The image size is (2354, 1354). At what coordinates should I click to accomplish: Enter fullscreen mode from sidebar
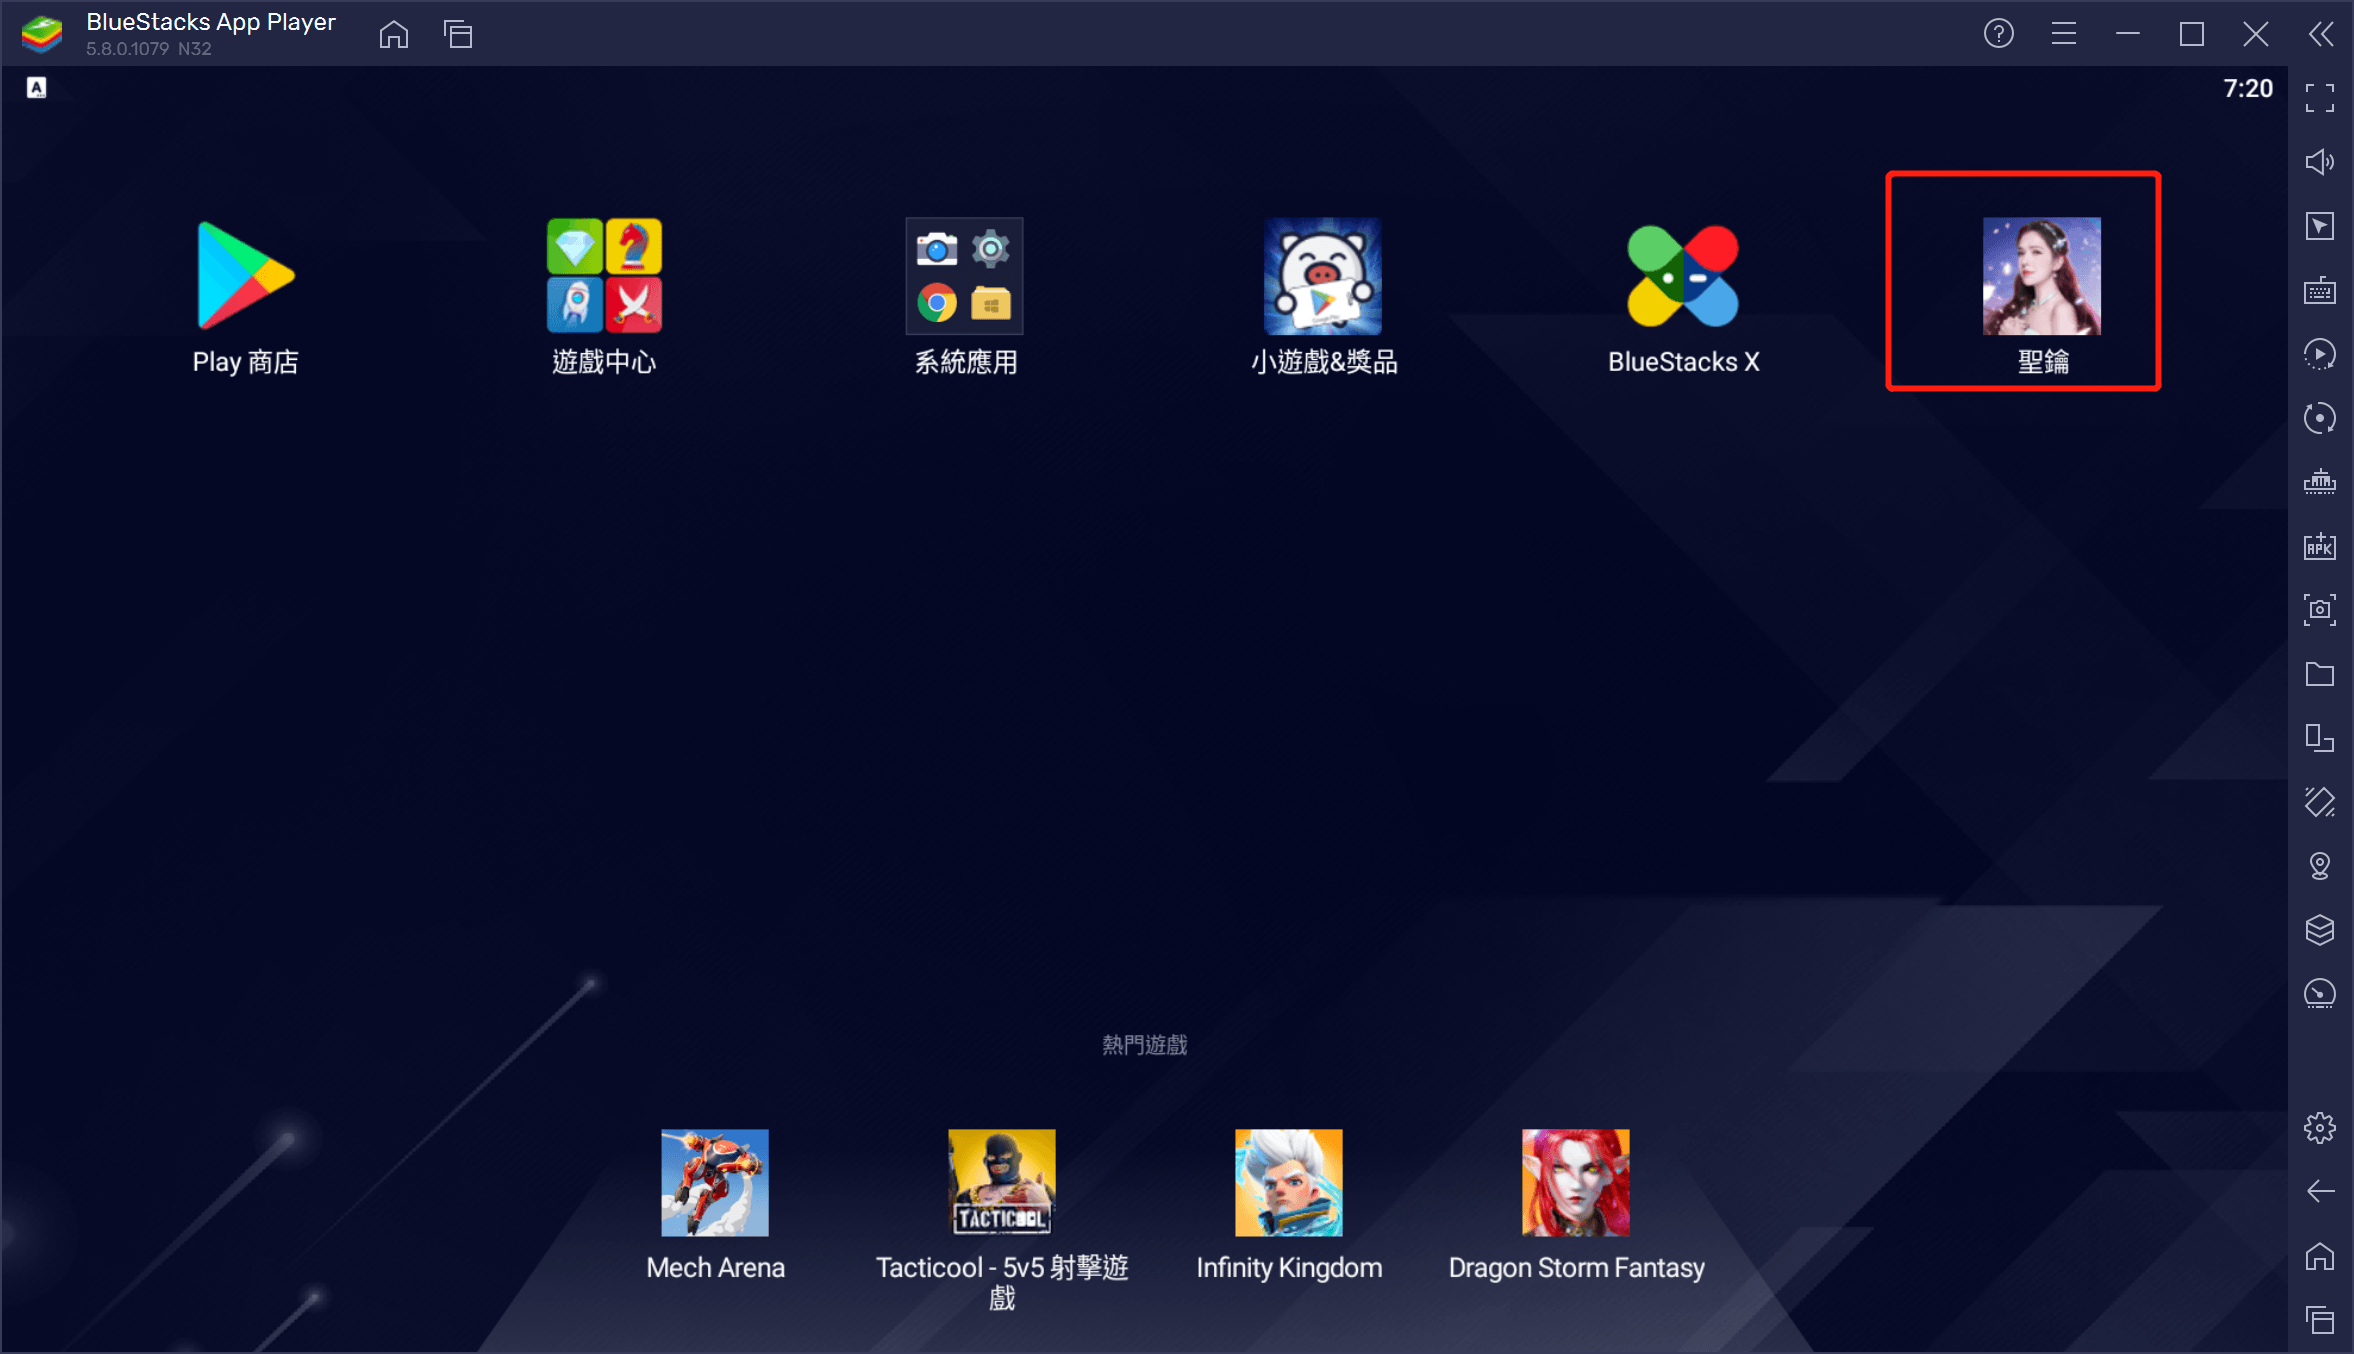(2320, 98)
